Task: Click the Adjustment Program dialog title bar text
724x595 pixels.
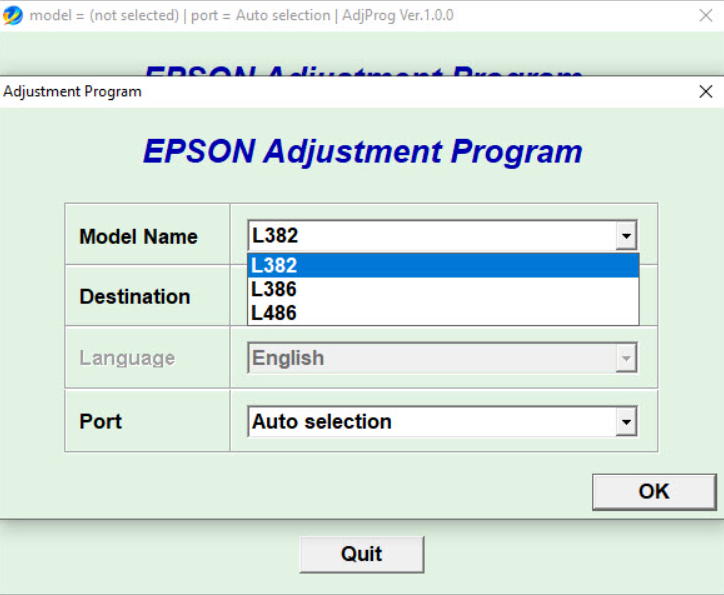Action: point(73,92)
